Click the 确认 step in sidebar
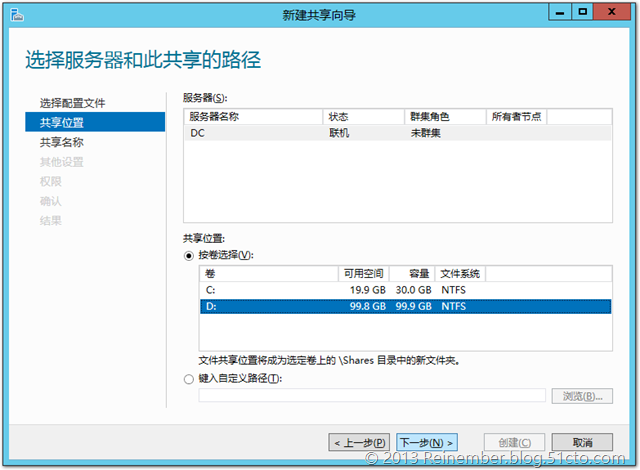 pyautogui.click(x=51, y=201)
